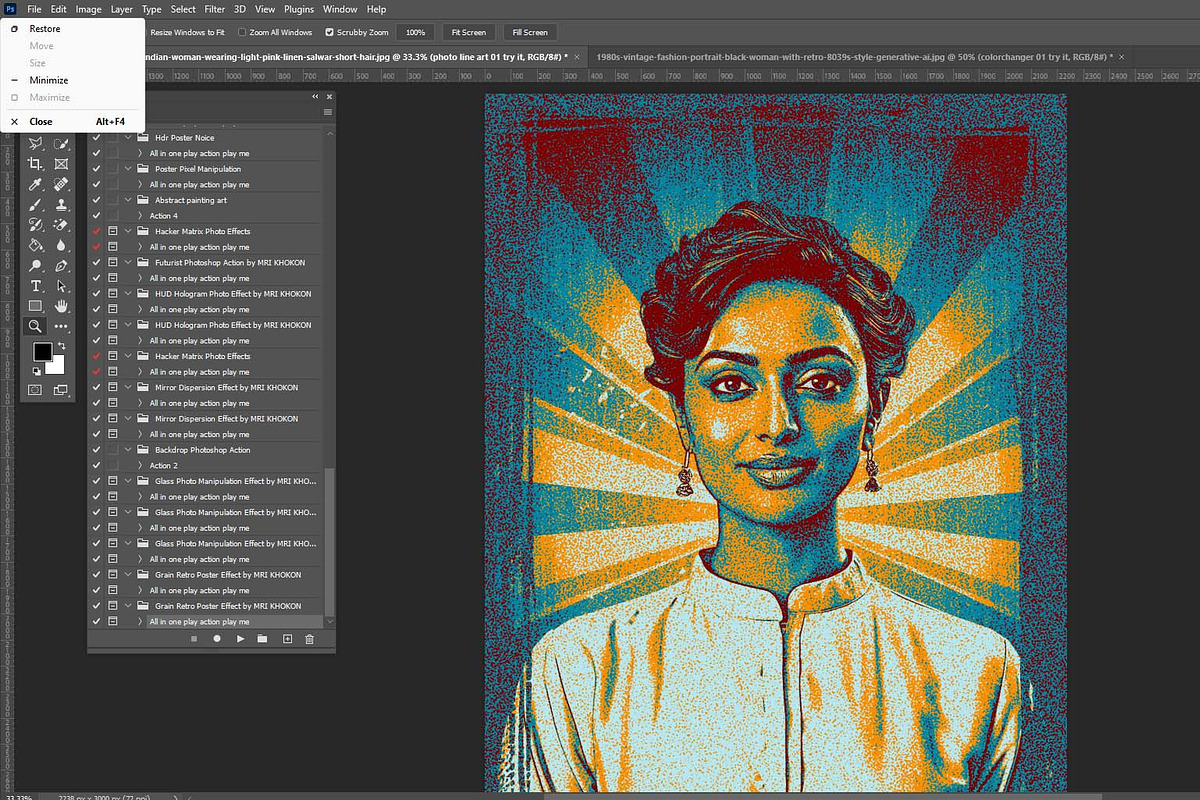This screenshot has width=1200, height=800.
Task: Select the Clone Stamp tool
Action: 61,205
